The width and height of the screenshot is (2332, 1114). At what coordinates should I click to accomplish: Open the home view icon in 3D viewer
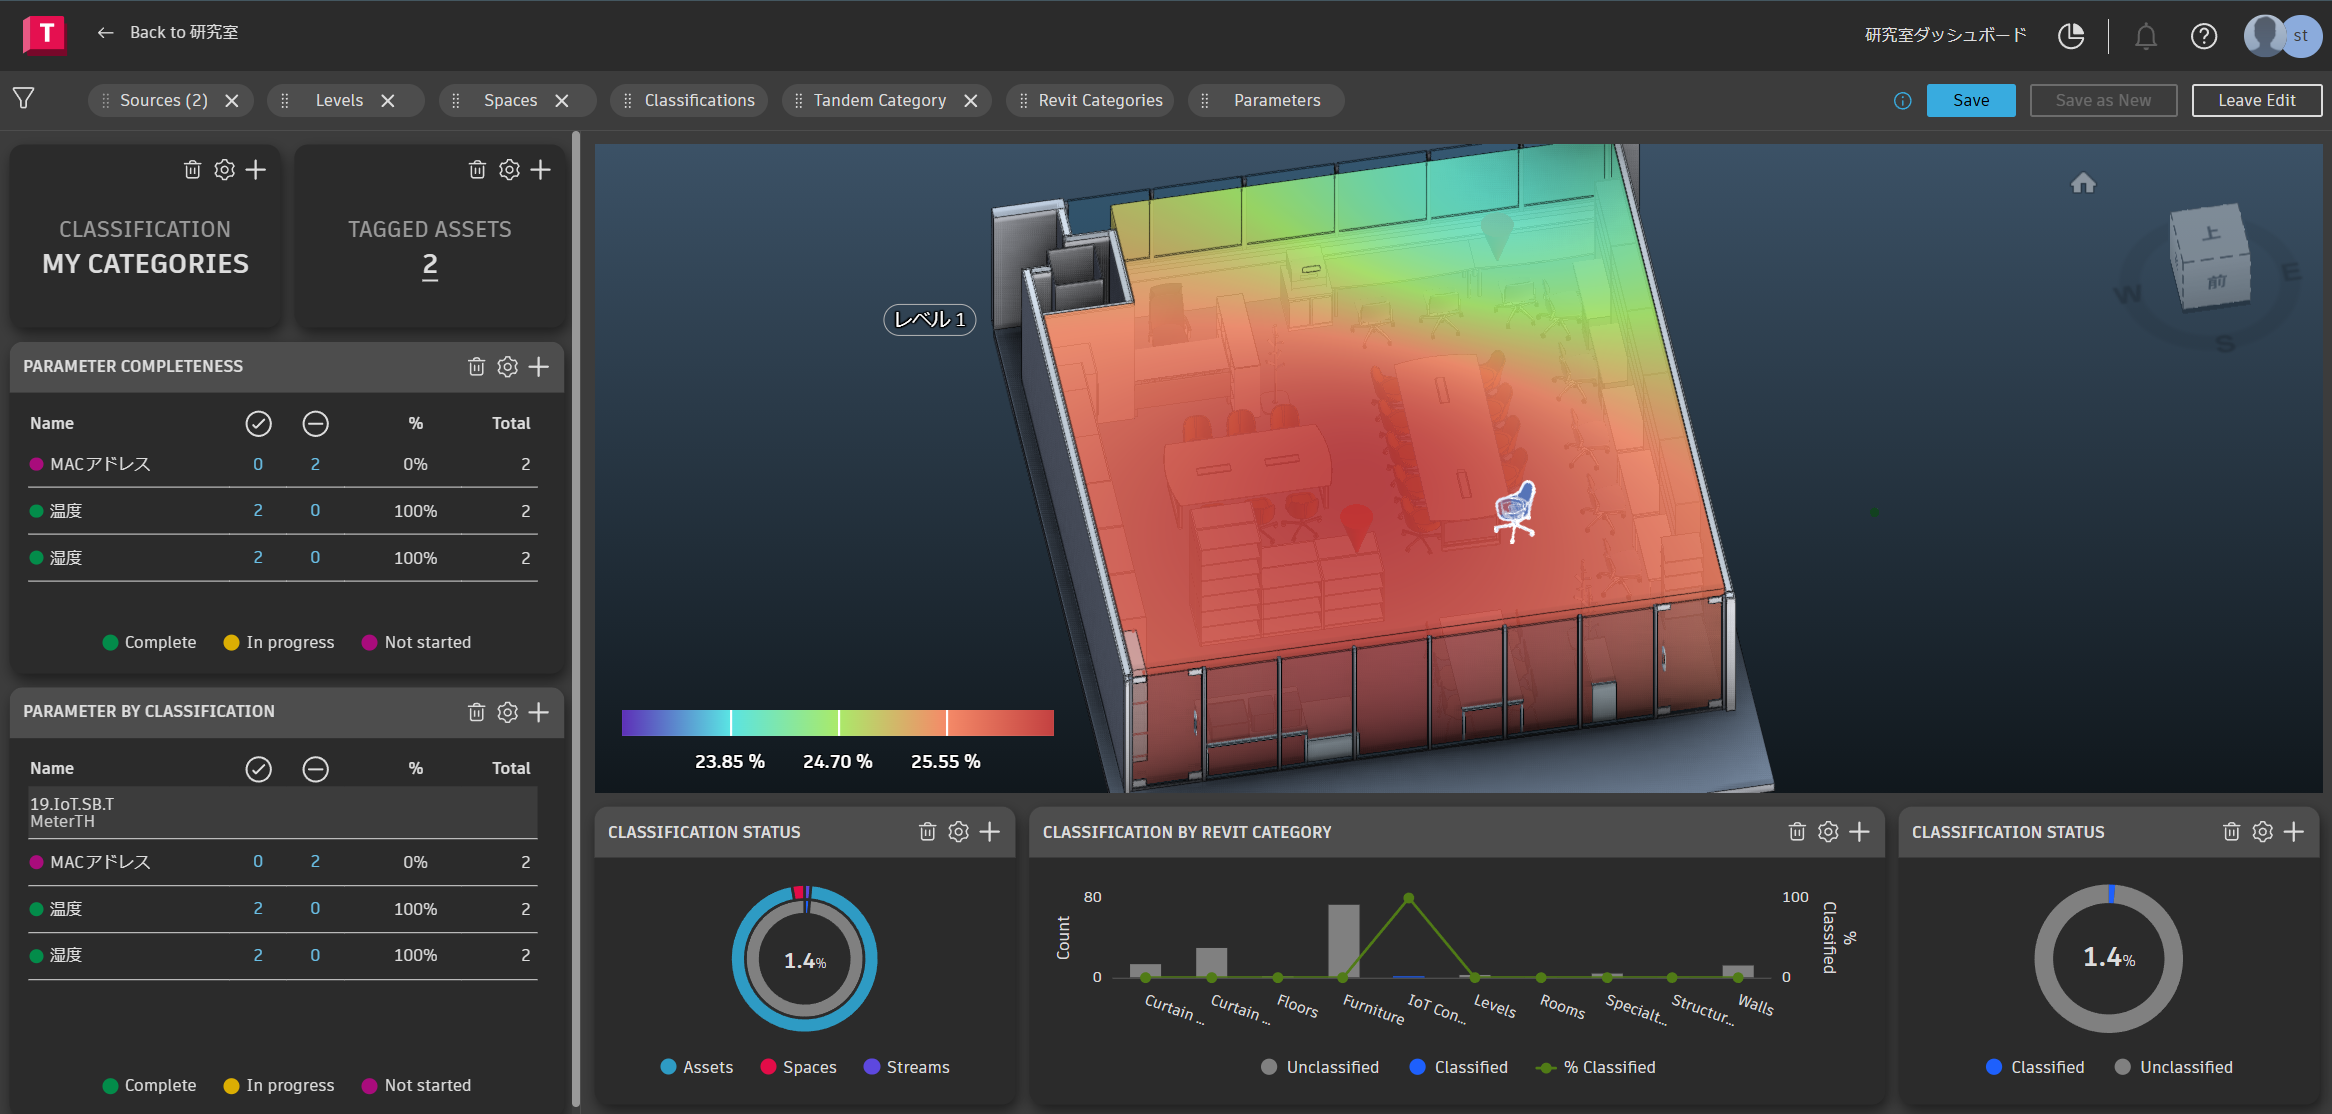point(2083,183)
